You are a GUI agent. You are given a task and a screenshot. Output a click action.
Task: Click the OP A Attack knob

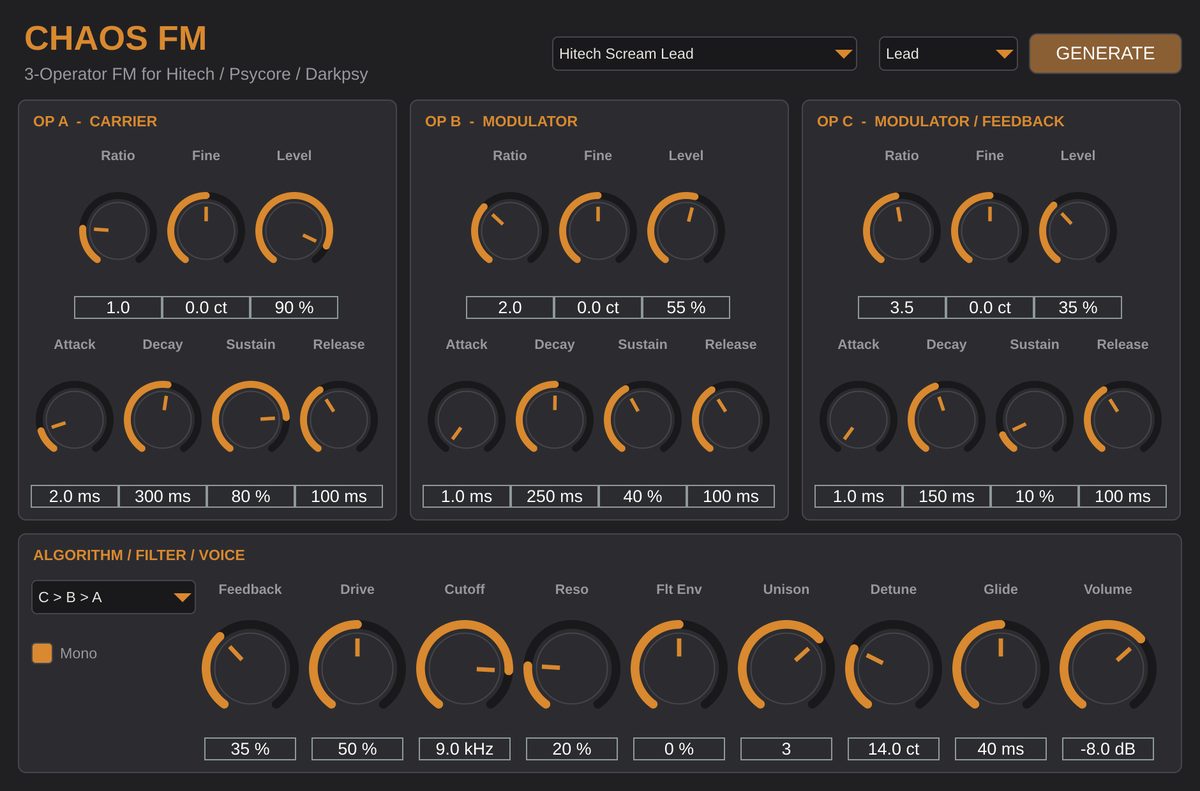(x=75, y=419)
